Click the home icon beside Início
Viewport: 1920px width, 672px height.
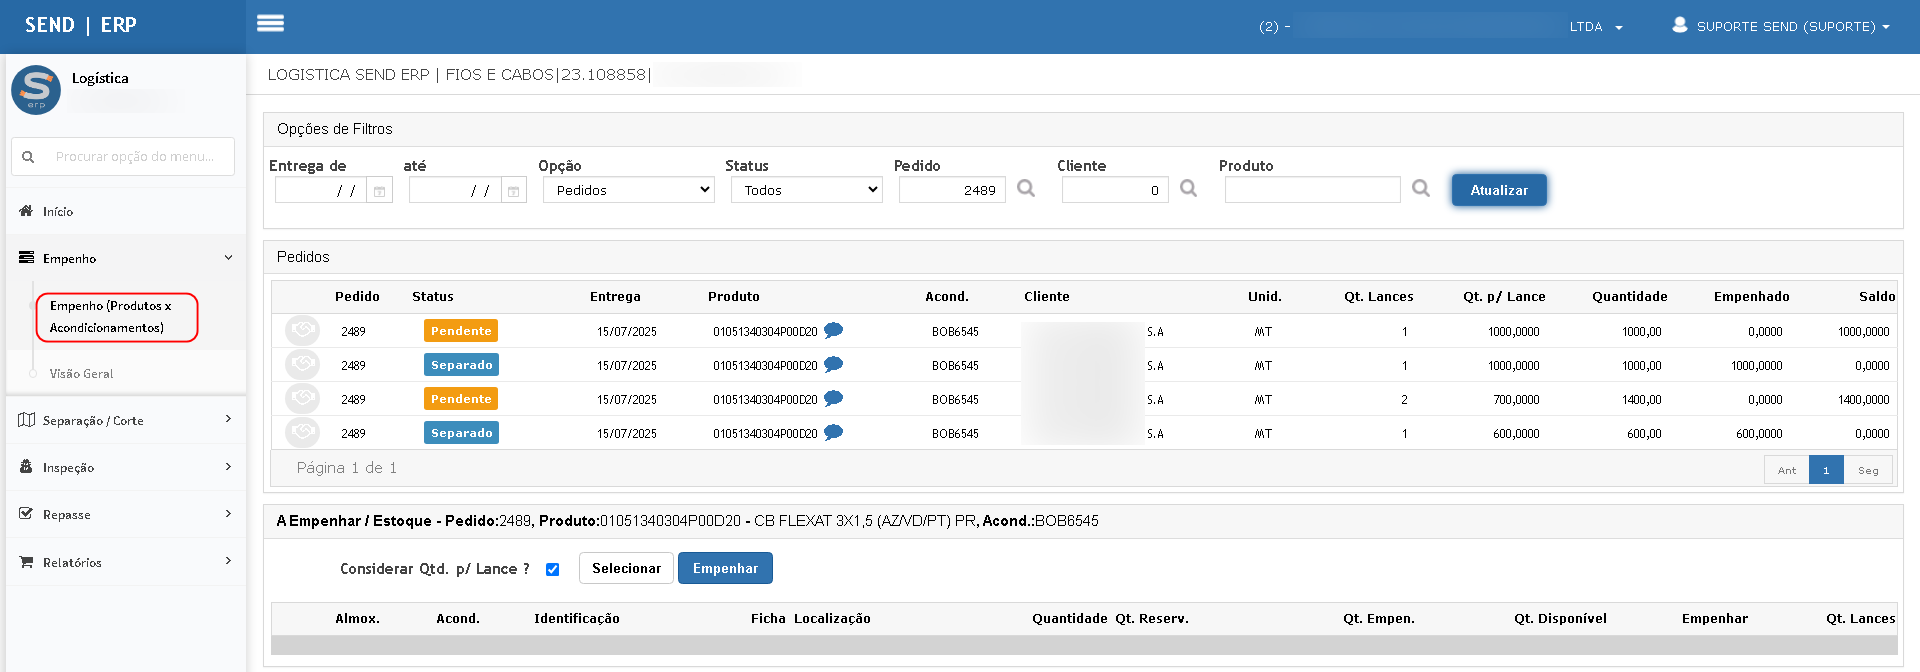click(26, 211)
